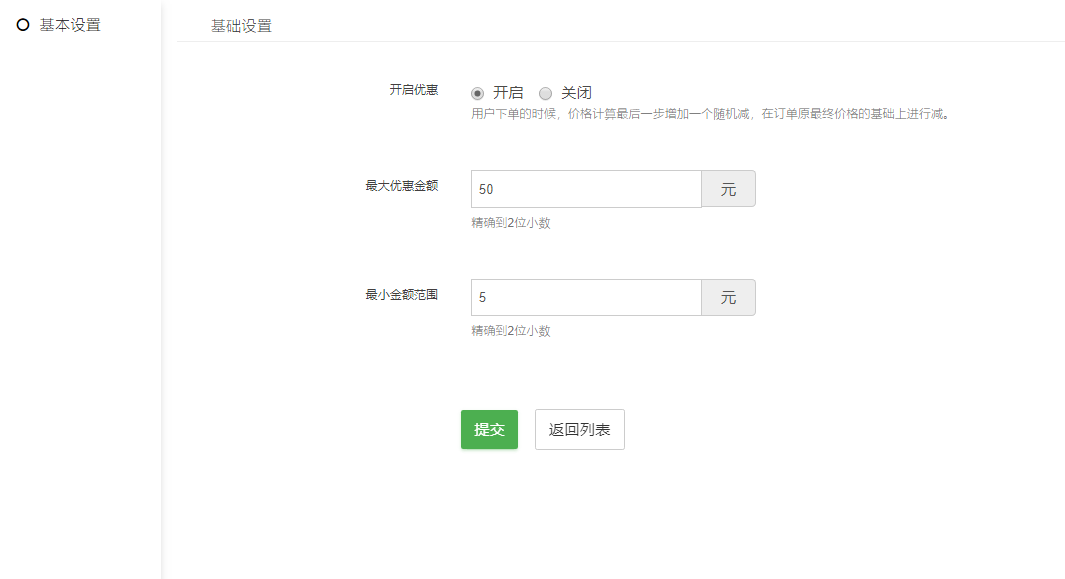This screenshot has height=579, width=1065.
Task: Click the 返回列表 button
Action: 579,429
